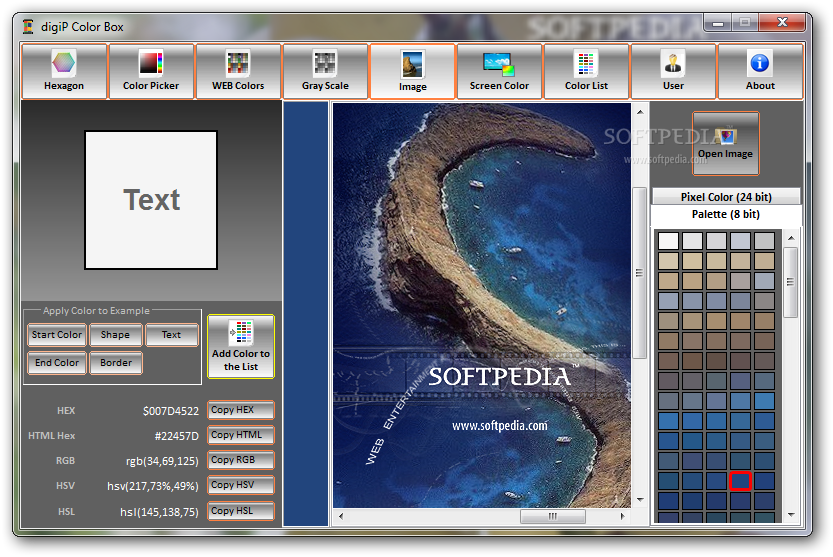Apply color as Start Color
This screenshot has height=557, width=833.
[57, 335]
